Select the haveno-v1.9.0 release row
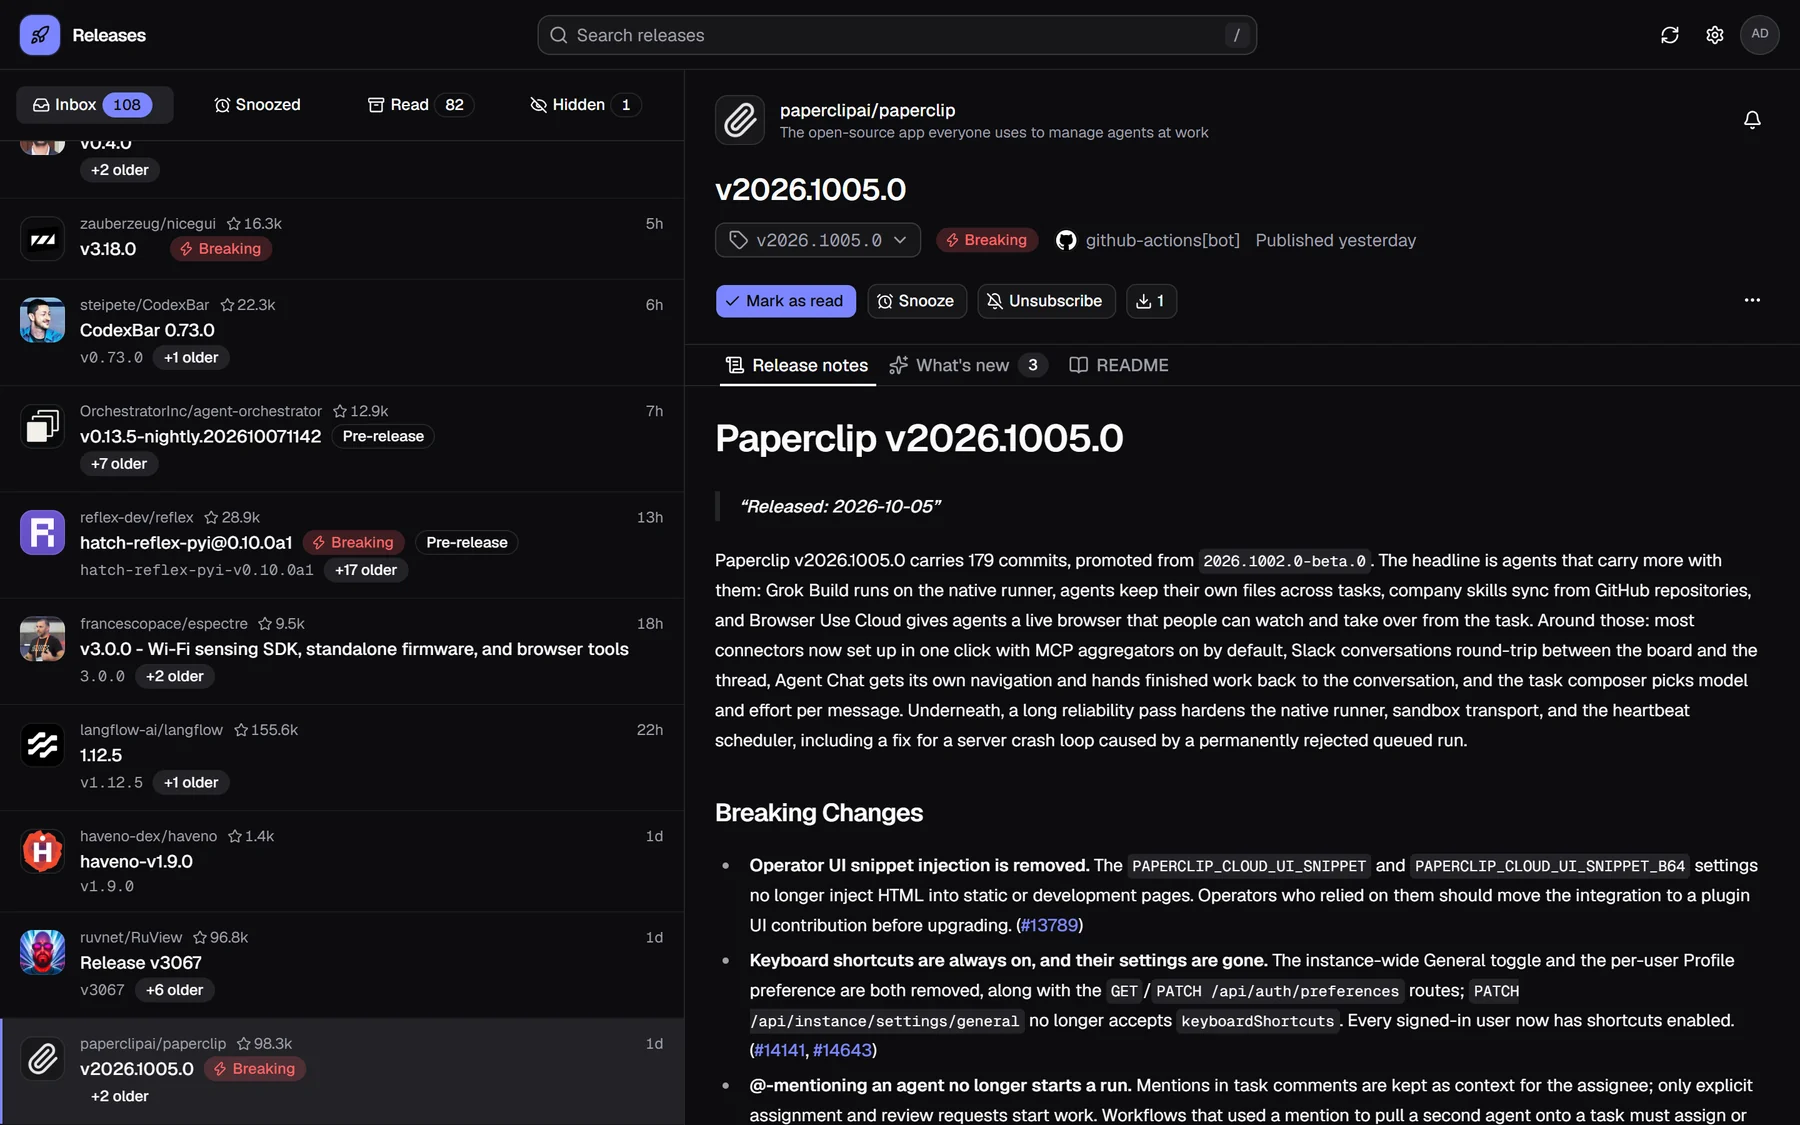The image size is (1800, 1125). tap(342, 861)
